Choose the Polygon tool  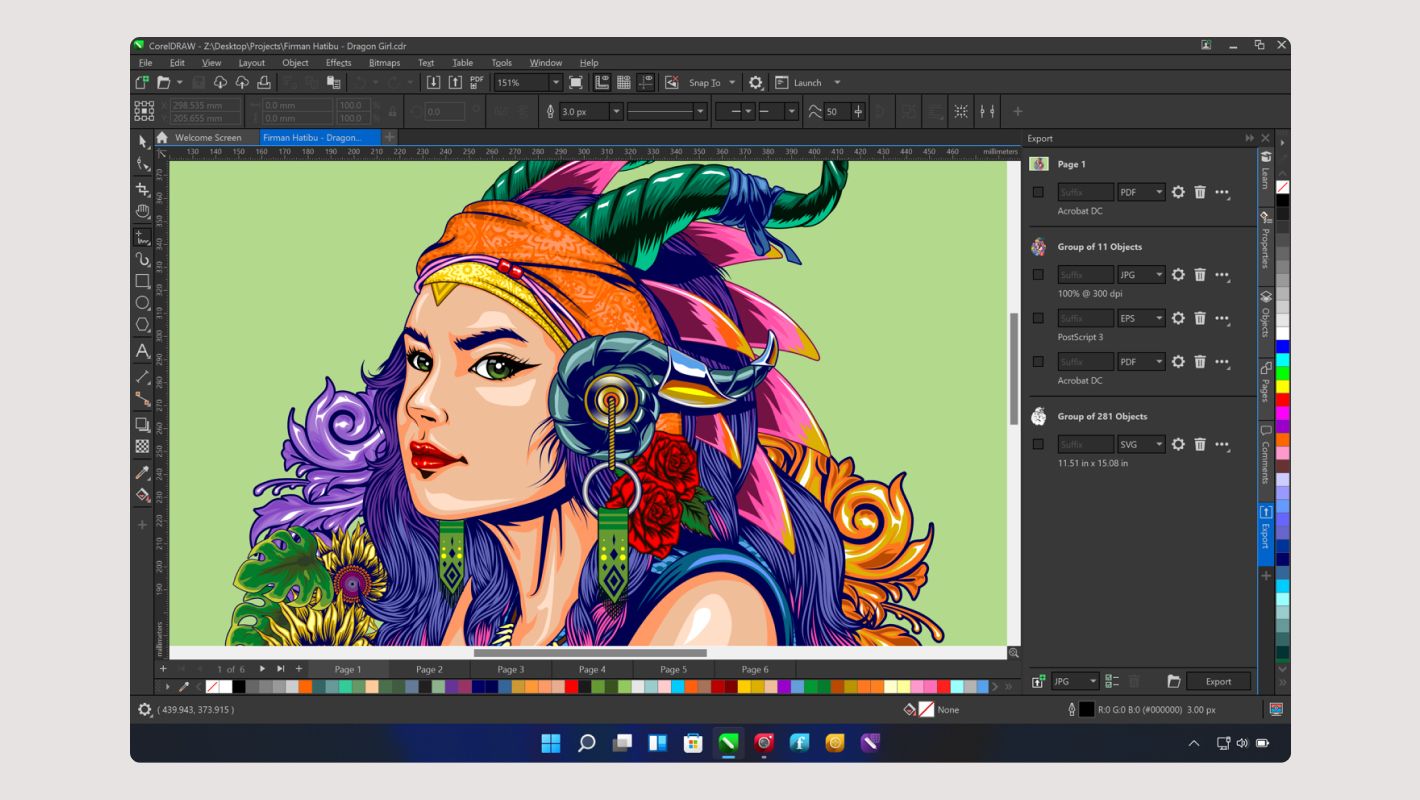click(143, 323)
